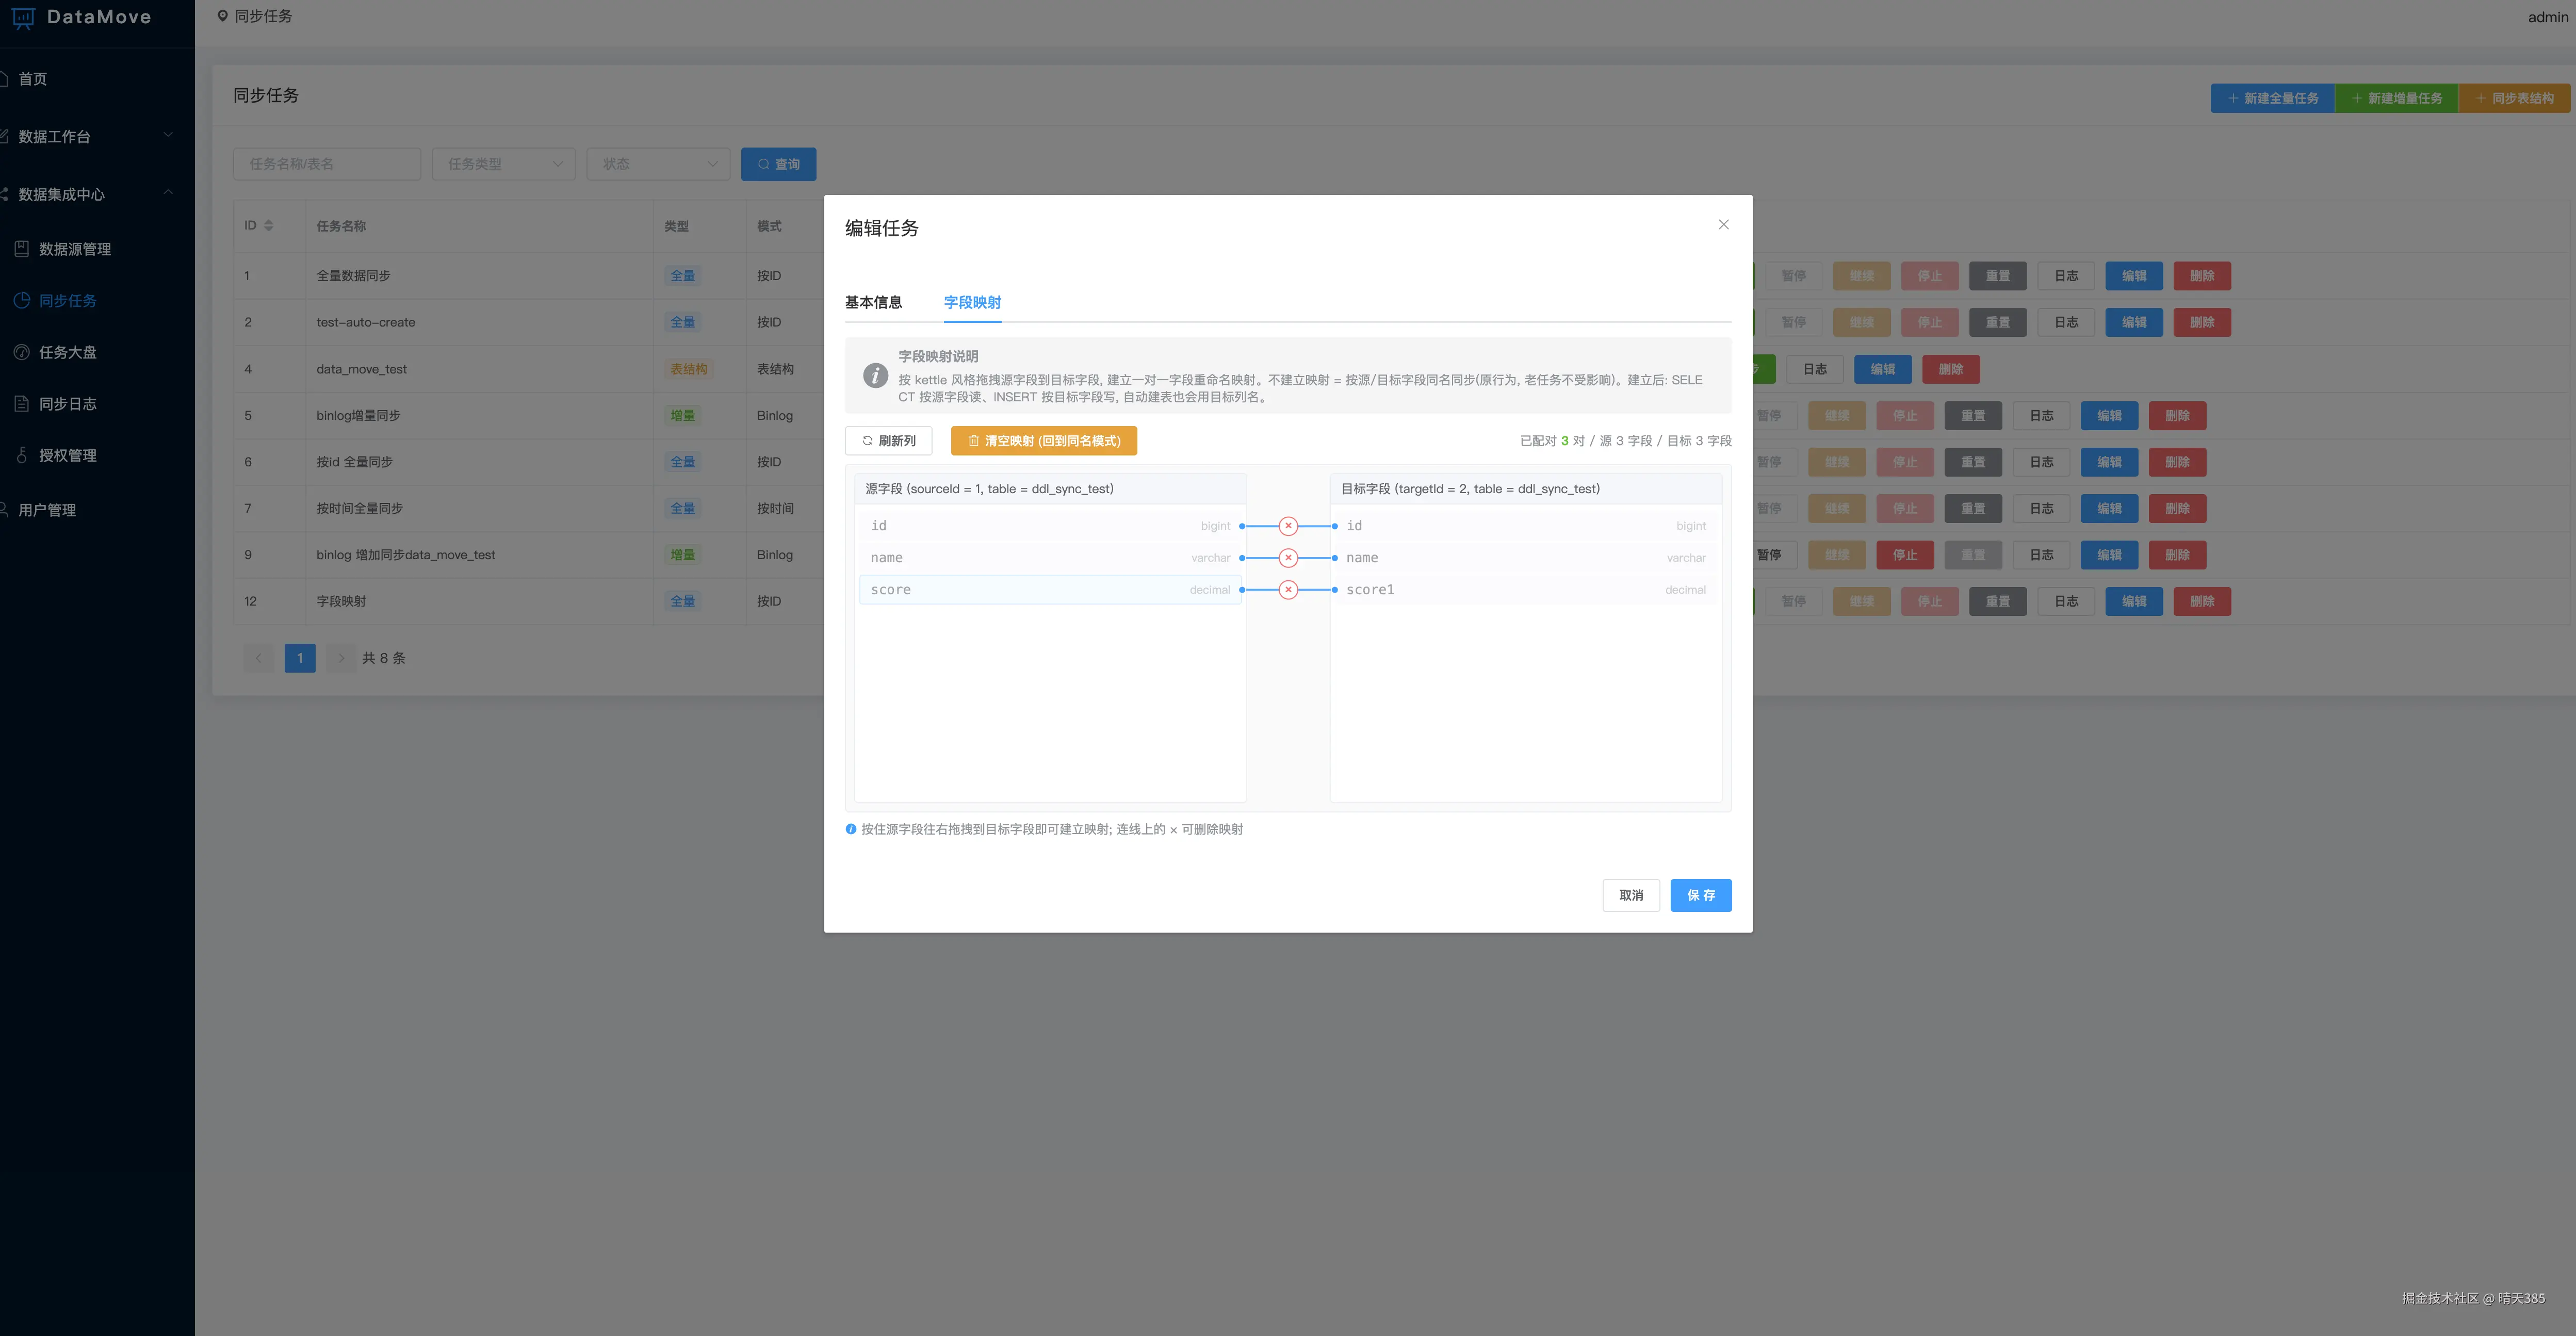
Task: Switch to the 基本信息 tab
Action: [x=873, y=302]
